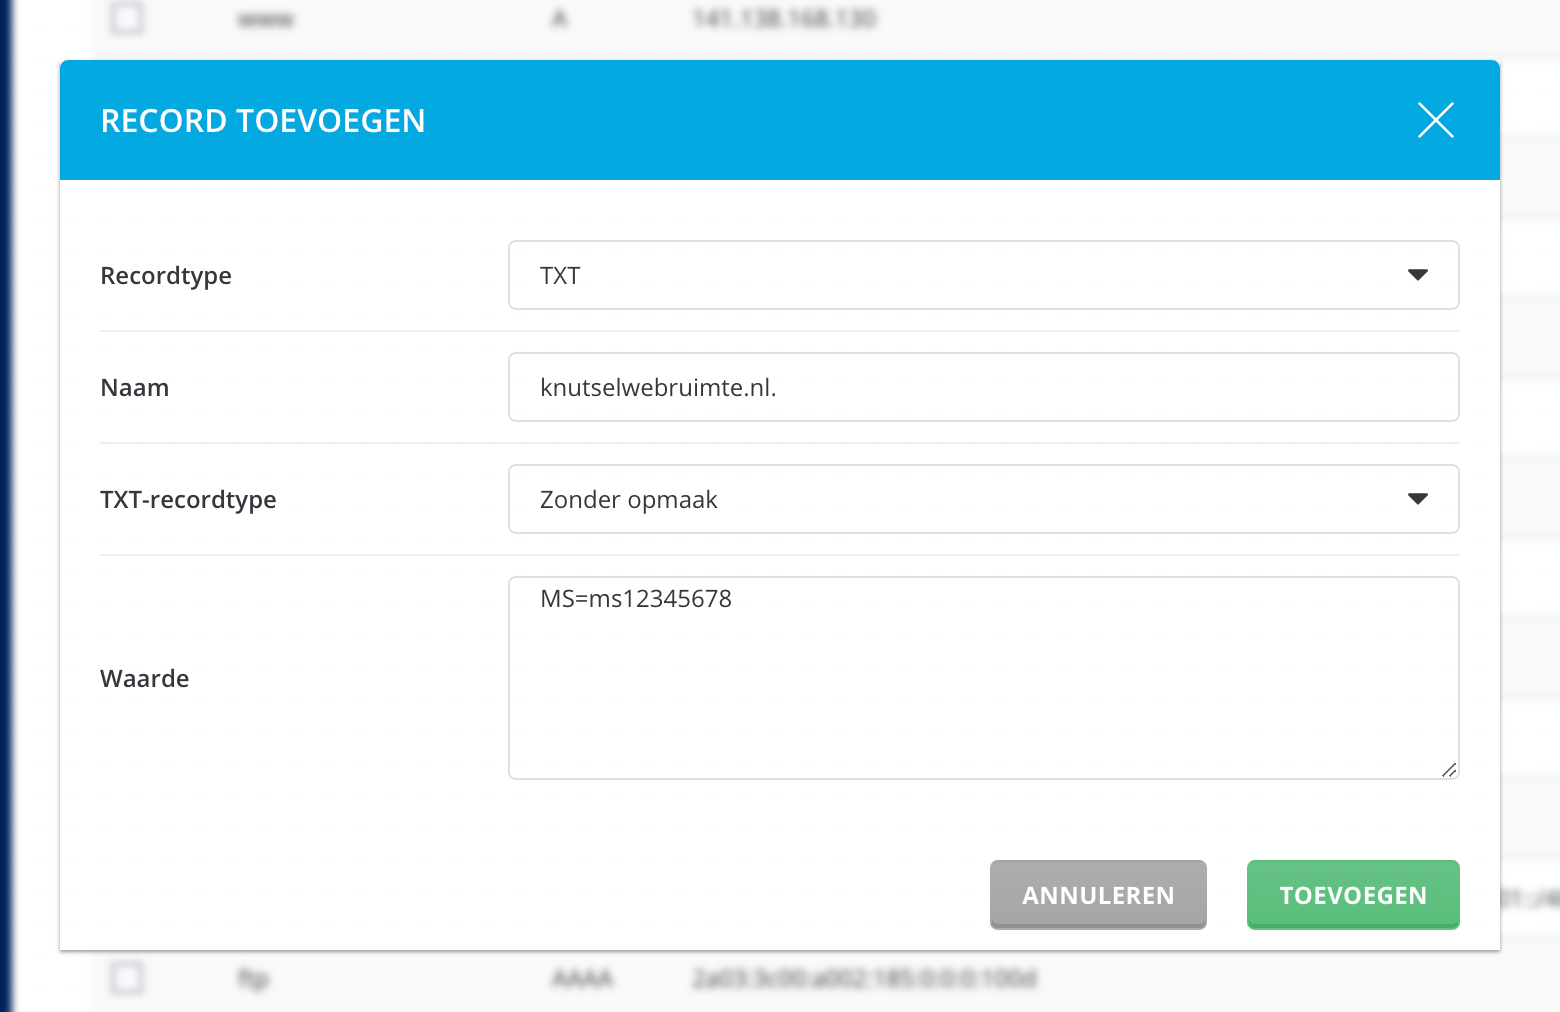Viewport: 1560px width, 1012px height.
Task: Select the Waarde field label
Action: point(144,677)
